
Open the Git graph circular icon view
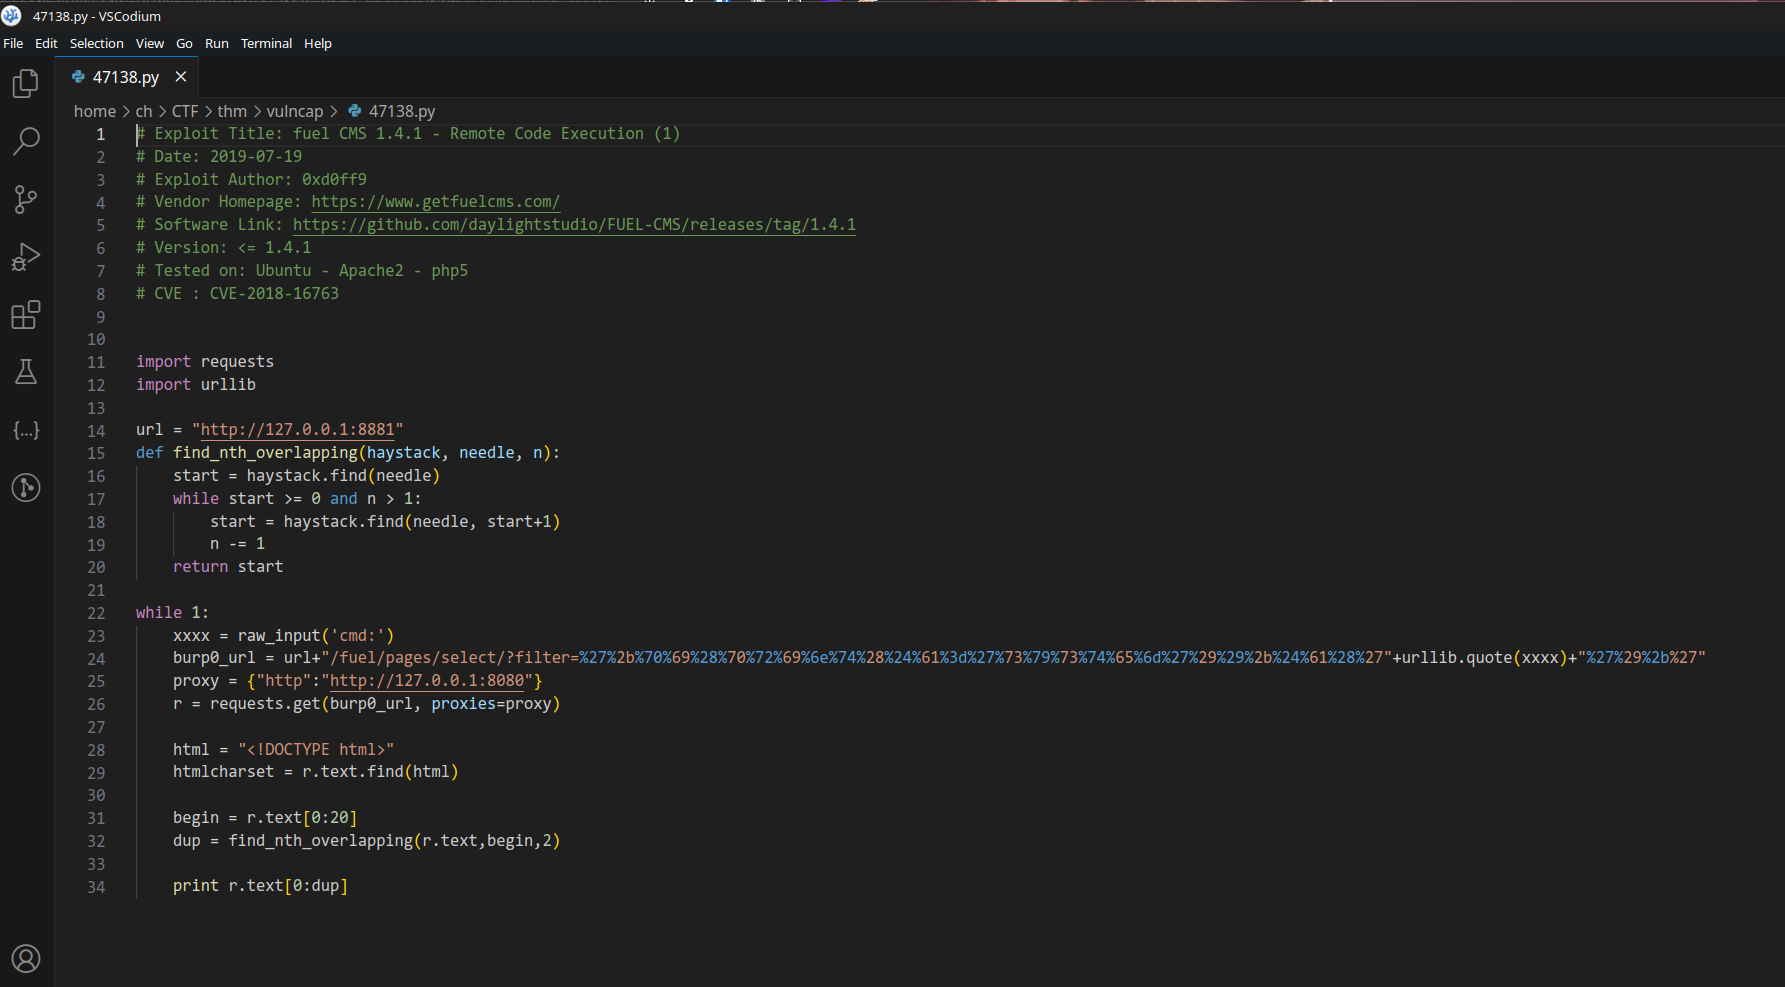coord(26,488)
